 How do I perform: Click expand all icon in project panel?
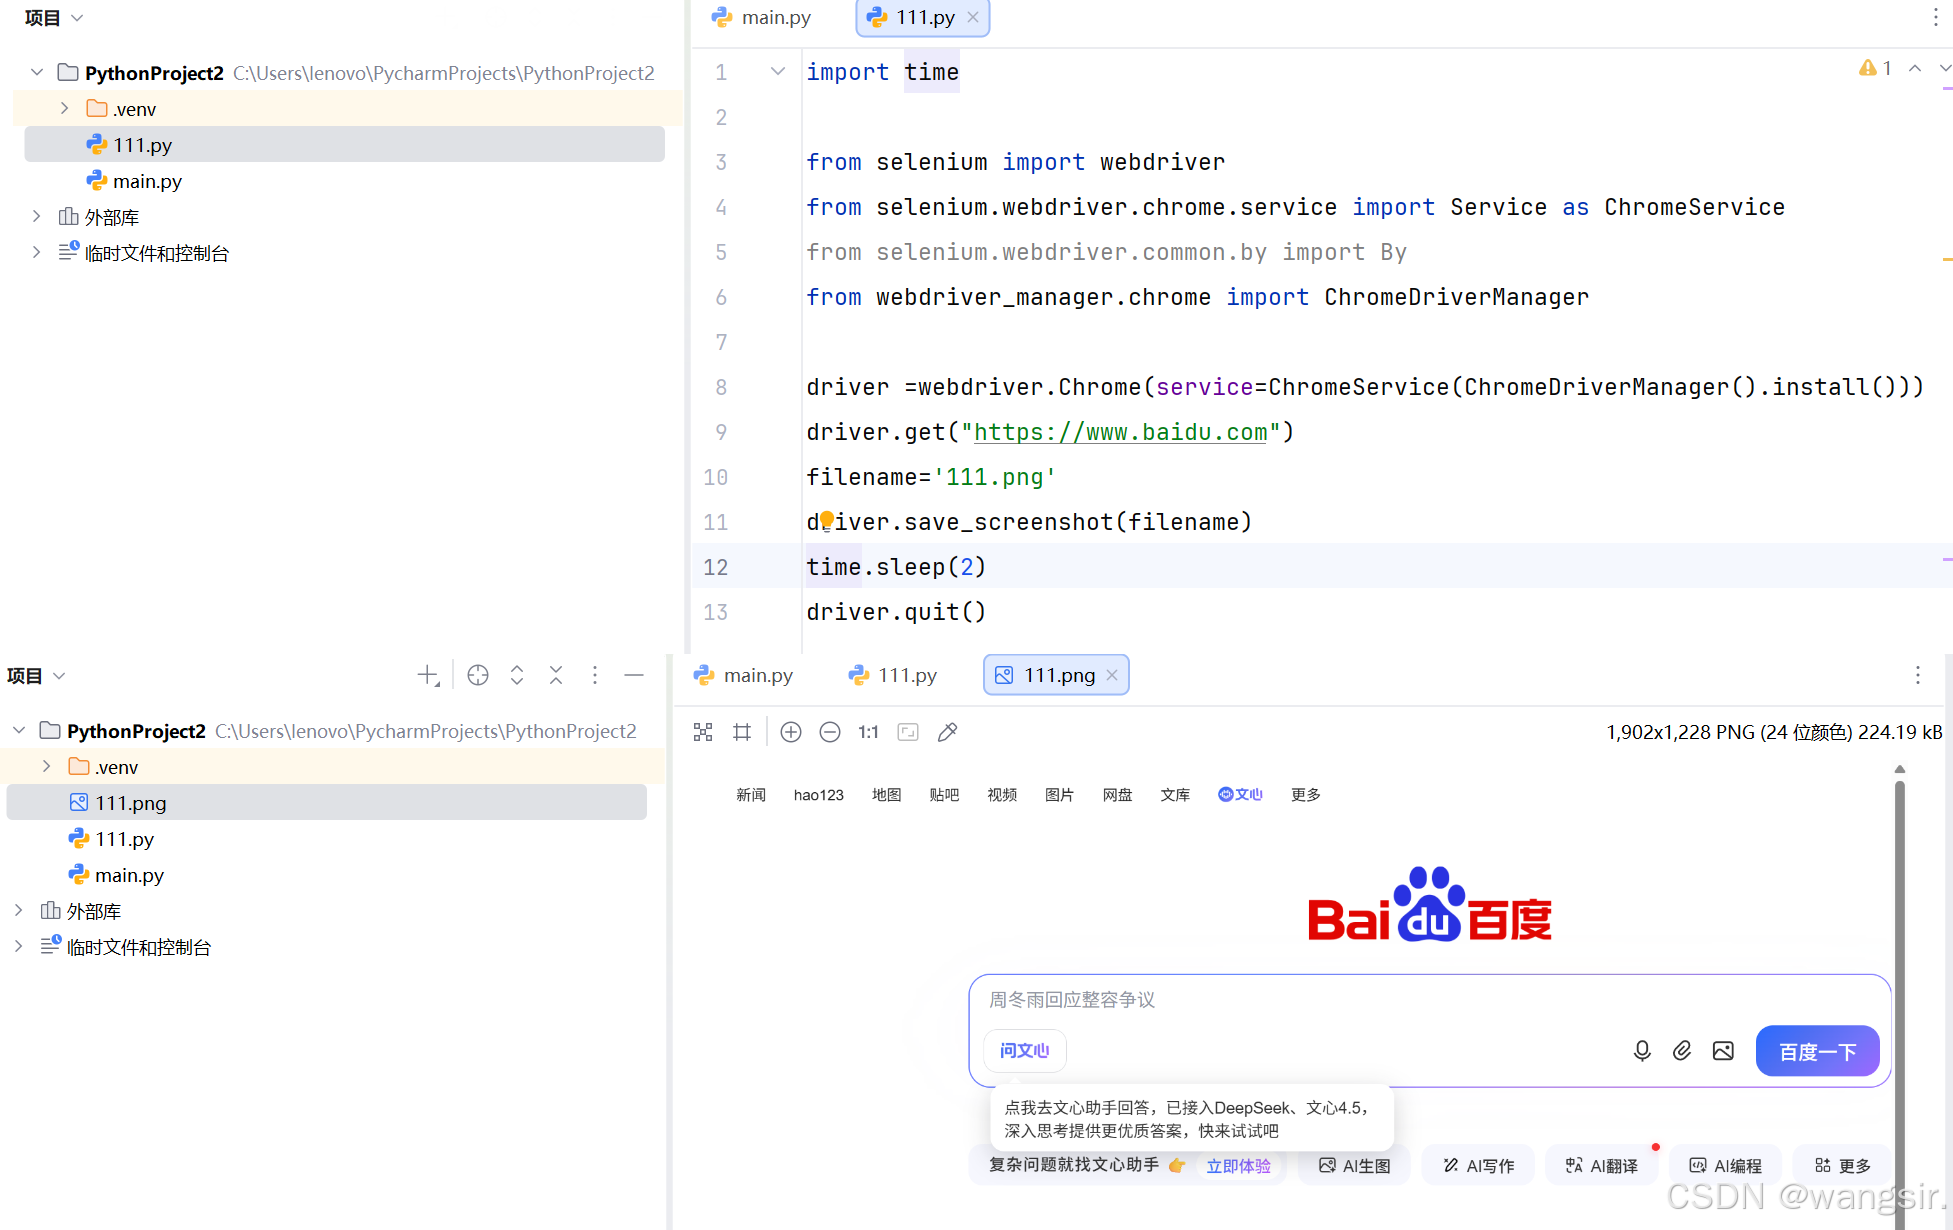point(517,675)
